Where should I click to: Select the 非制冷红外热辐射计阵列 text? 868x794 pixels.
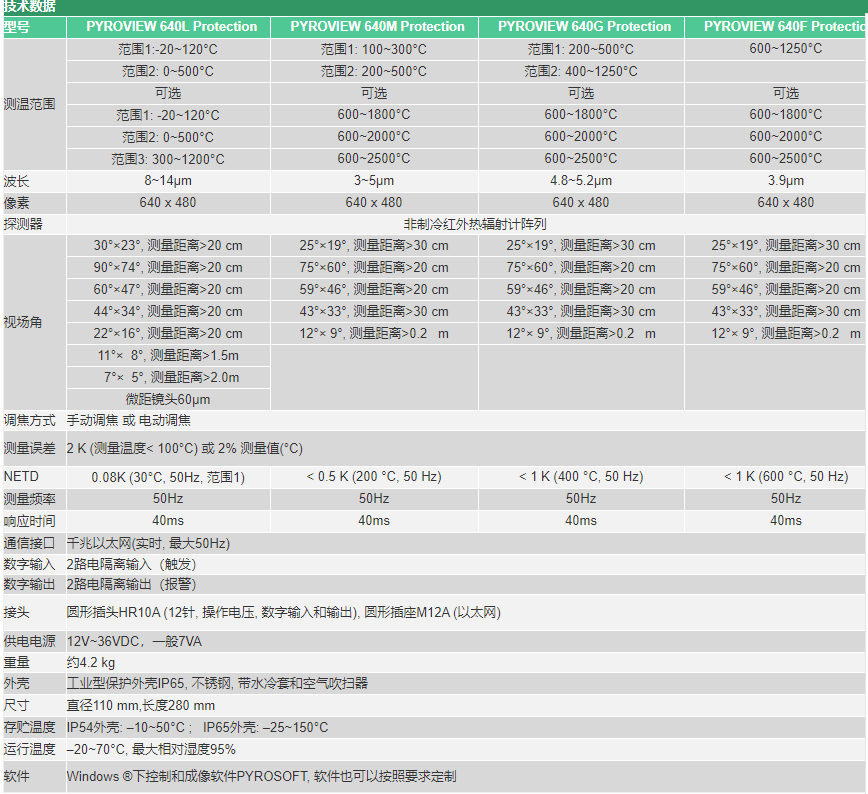pyautogui.click(x=475, y=224)
